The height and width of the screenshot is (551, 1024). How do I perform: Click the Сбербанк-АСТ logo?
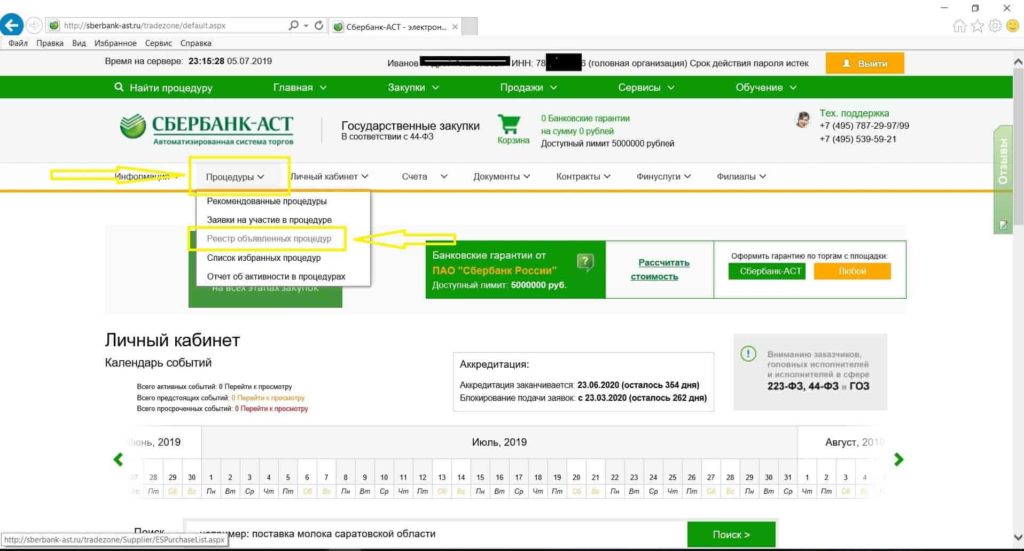[207, 129]
